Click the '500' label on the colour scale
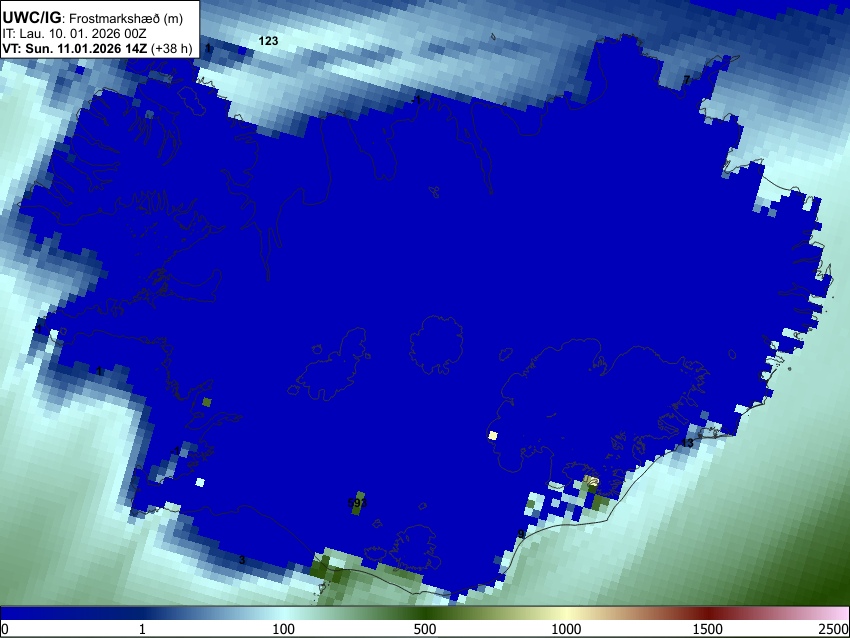850x638 pixels. pyautogui.click(x=424, y=629)
